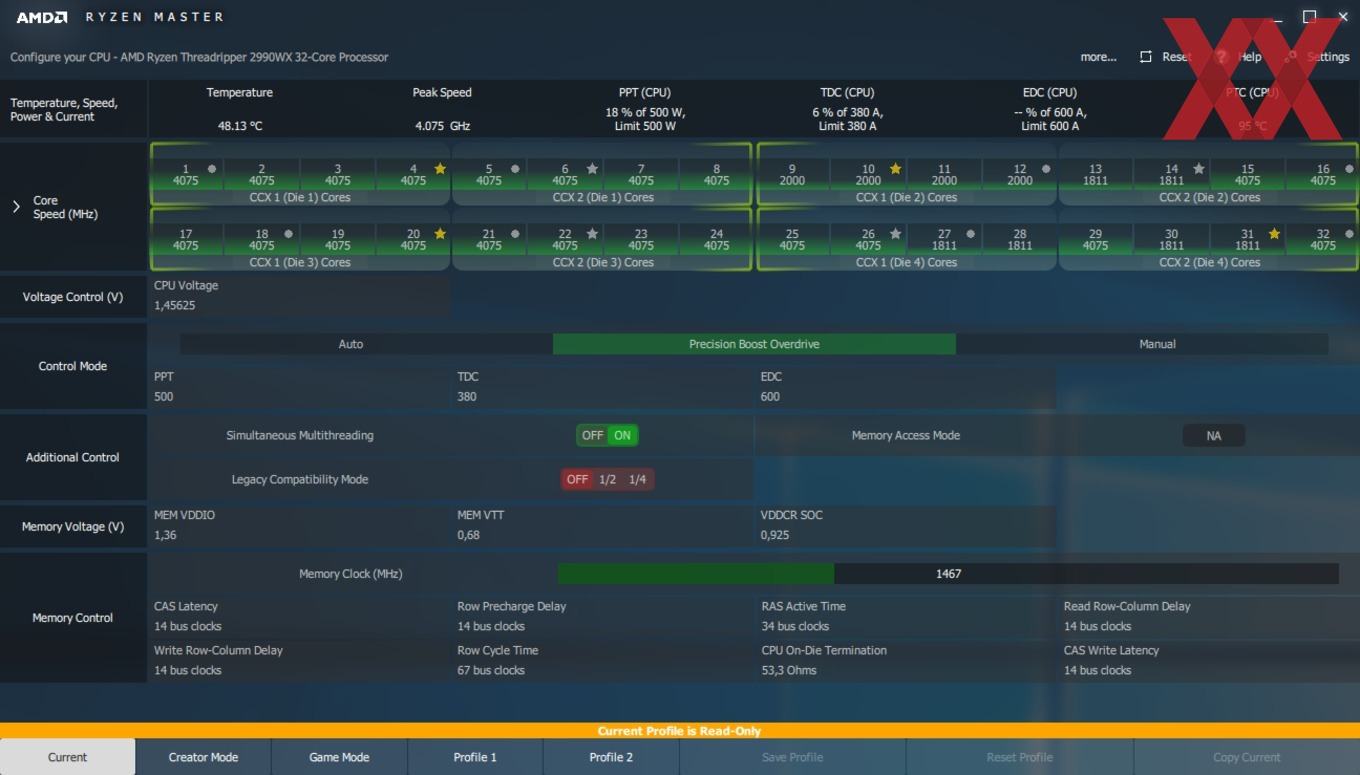Image resolution: width=1360 pixels, height=775 pixels.
Task: Click the MEM VTT value 0,68
Action: [x=469, y=535]
